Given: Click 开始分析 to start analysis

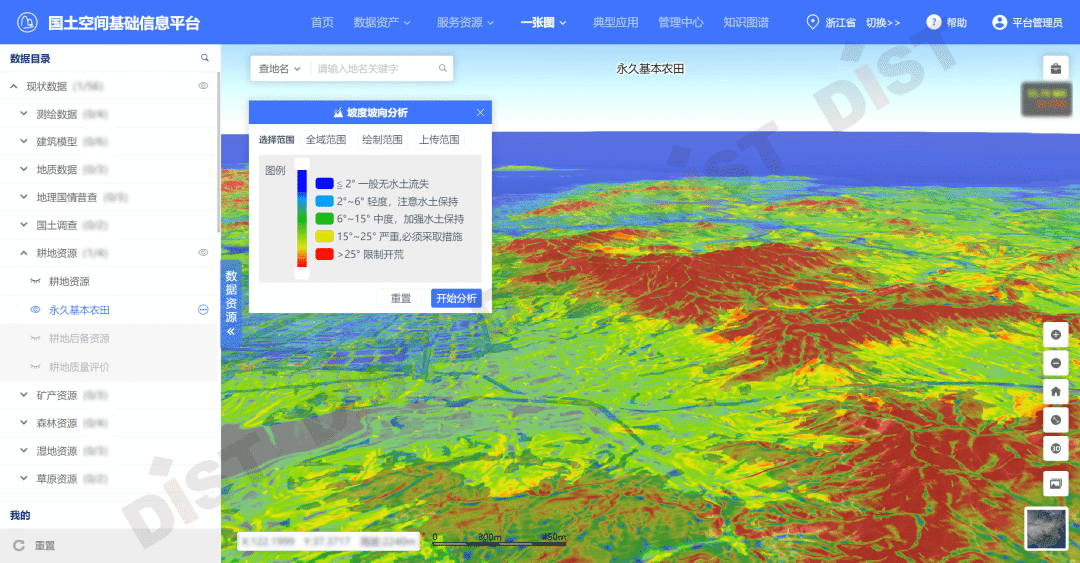Looking at the screenshot, I should tap(456, 298).
